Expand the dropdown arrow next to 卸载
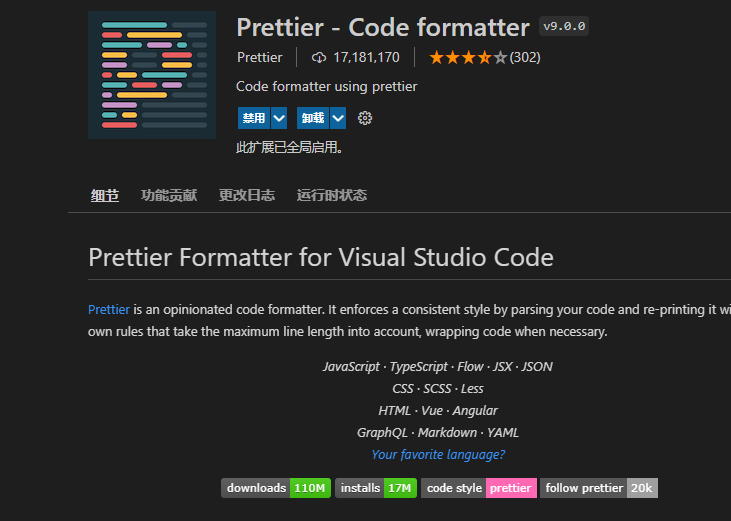The width and height of the screenshot is (731, 521). click(338, 118)
